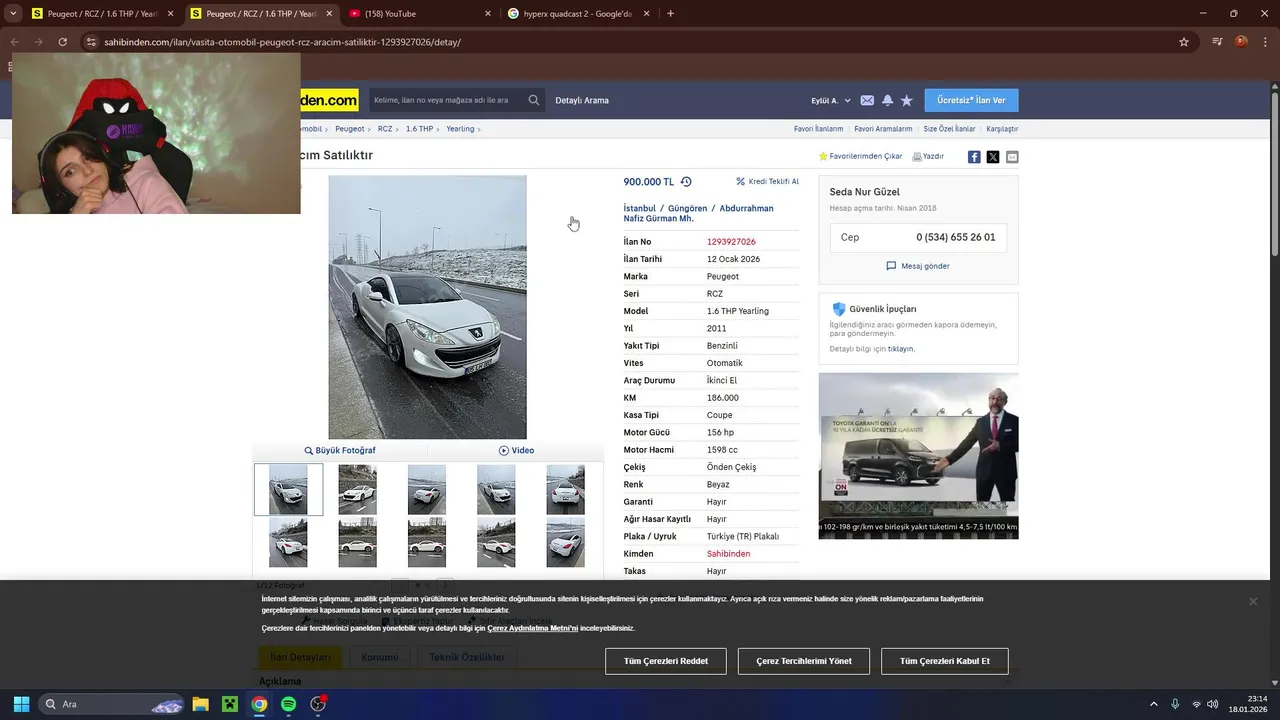Show hidden system tray icons

[1153, 704]
